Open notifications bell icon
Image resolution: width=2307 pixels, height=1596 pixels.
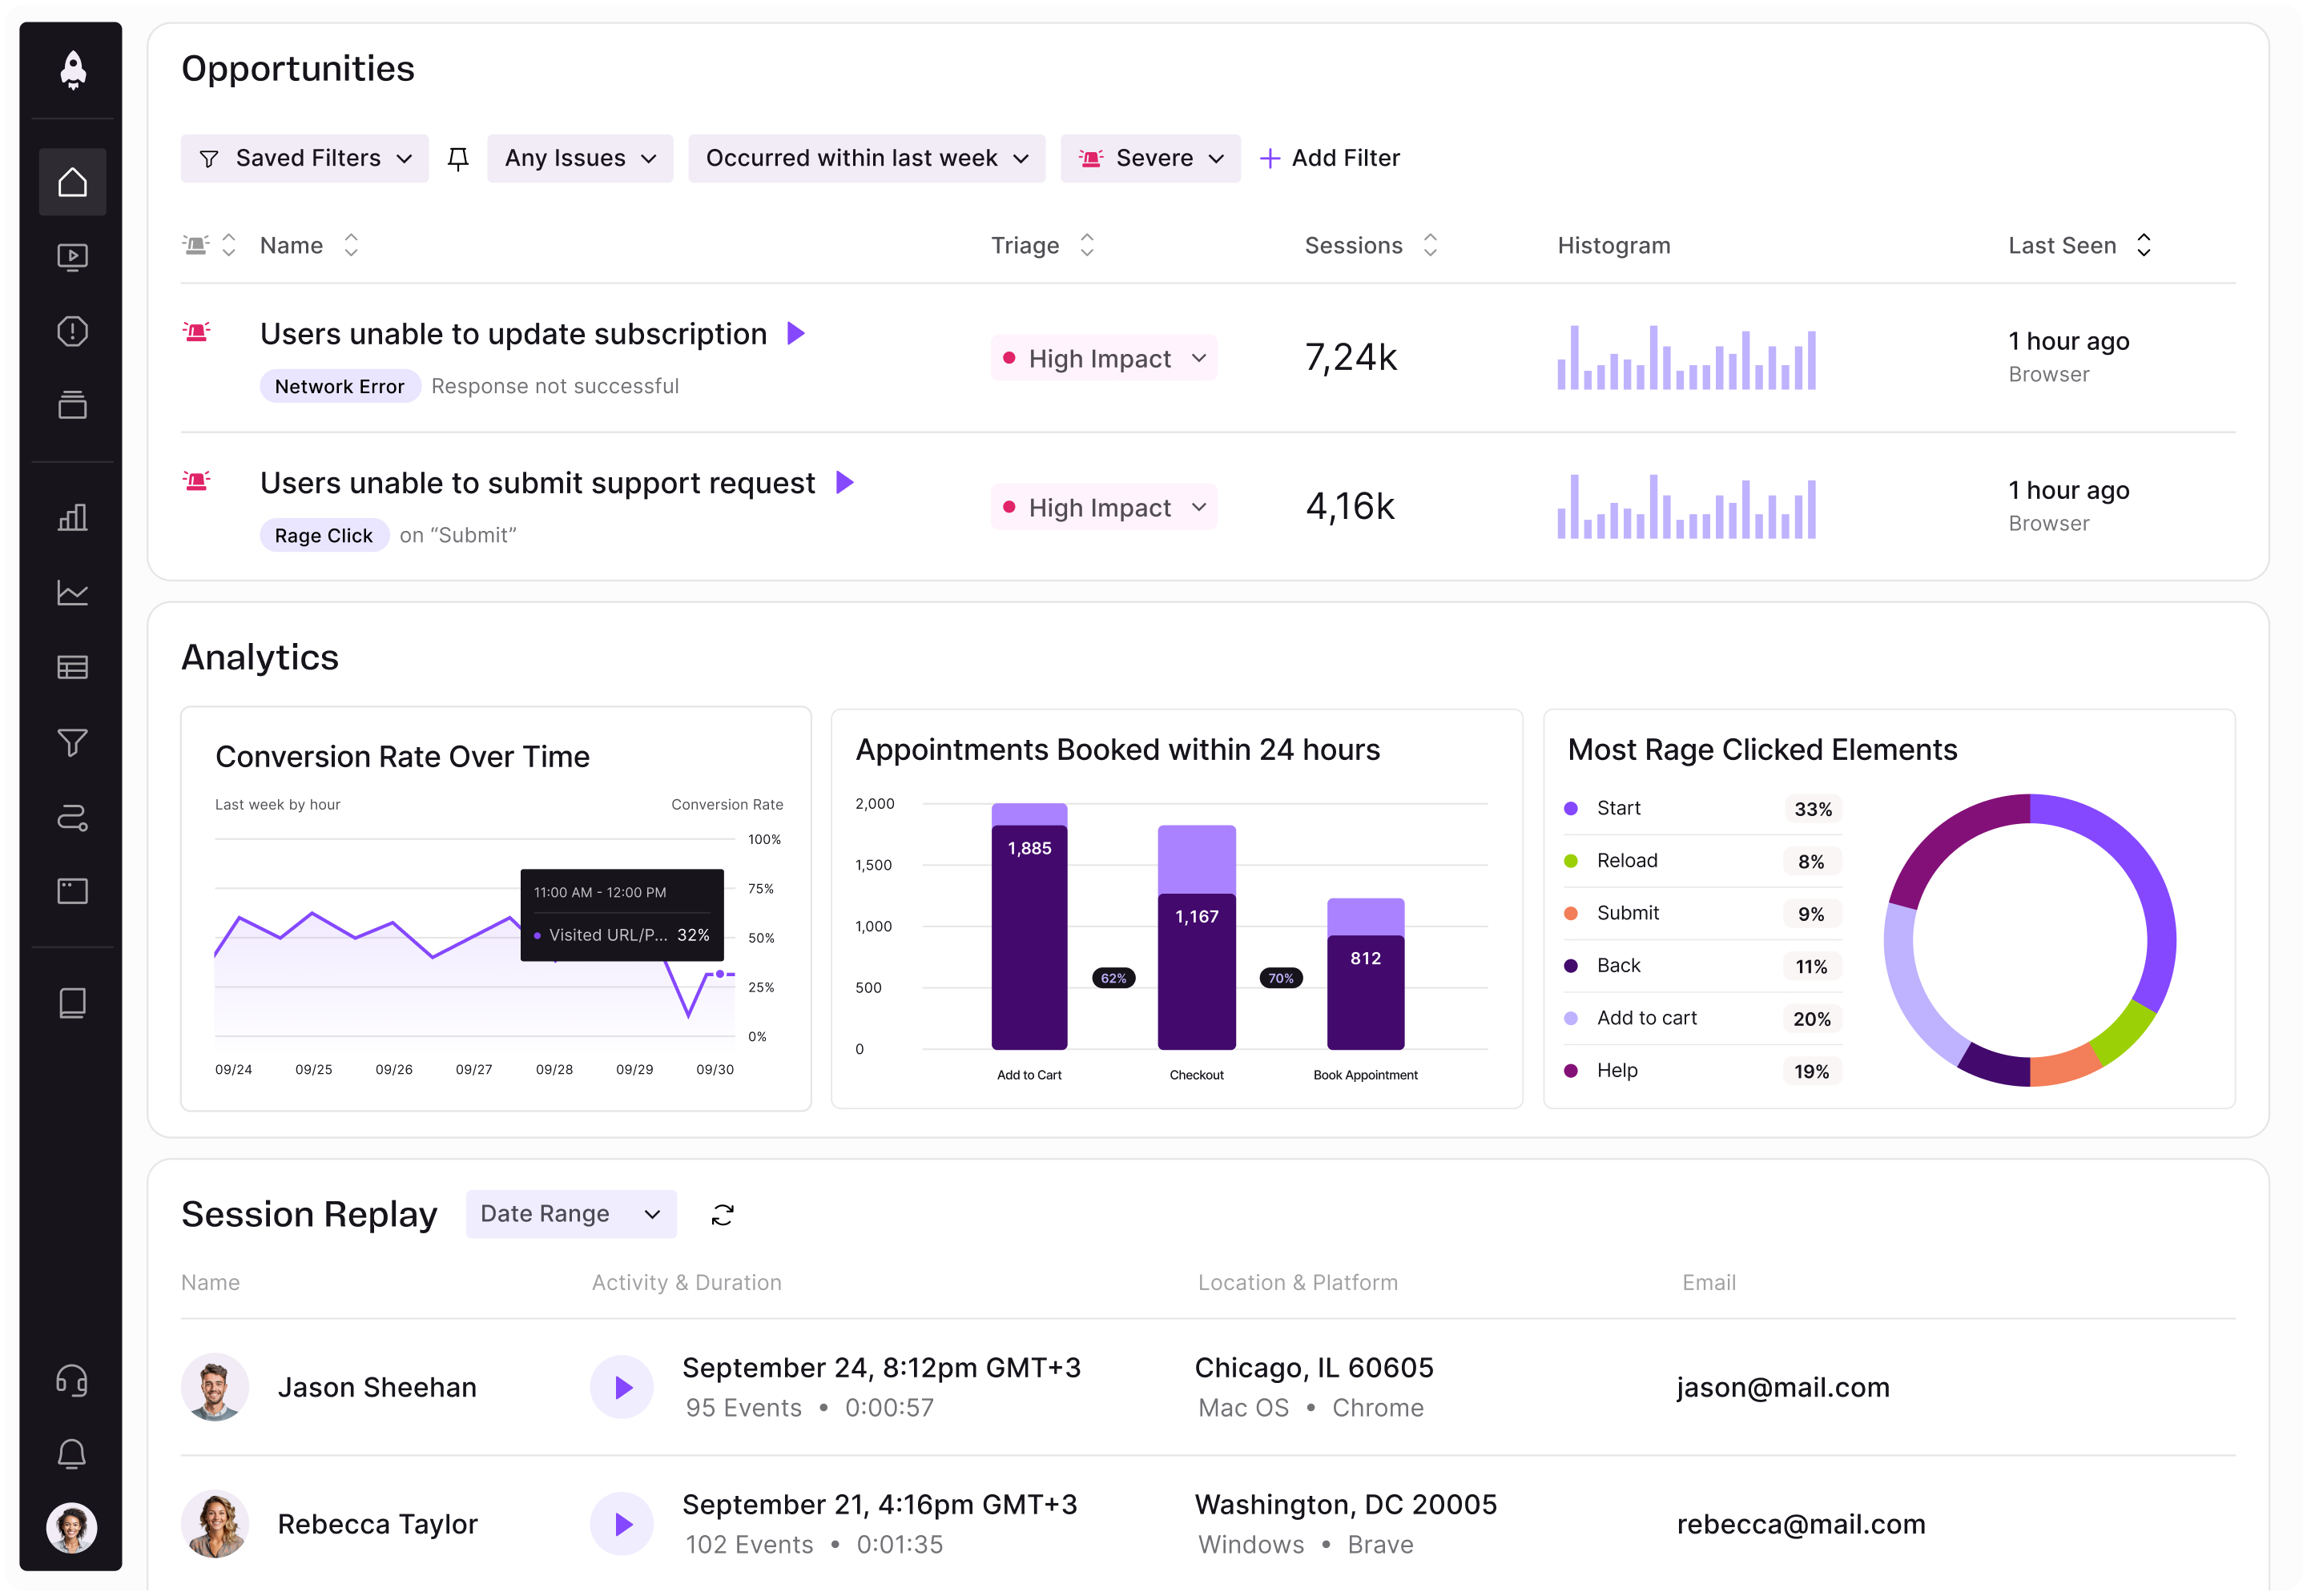tap(72, 1454)
